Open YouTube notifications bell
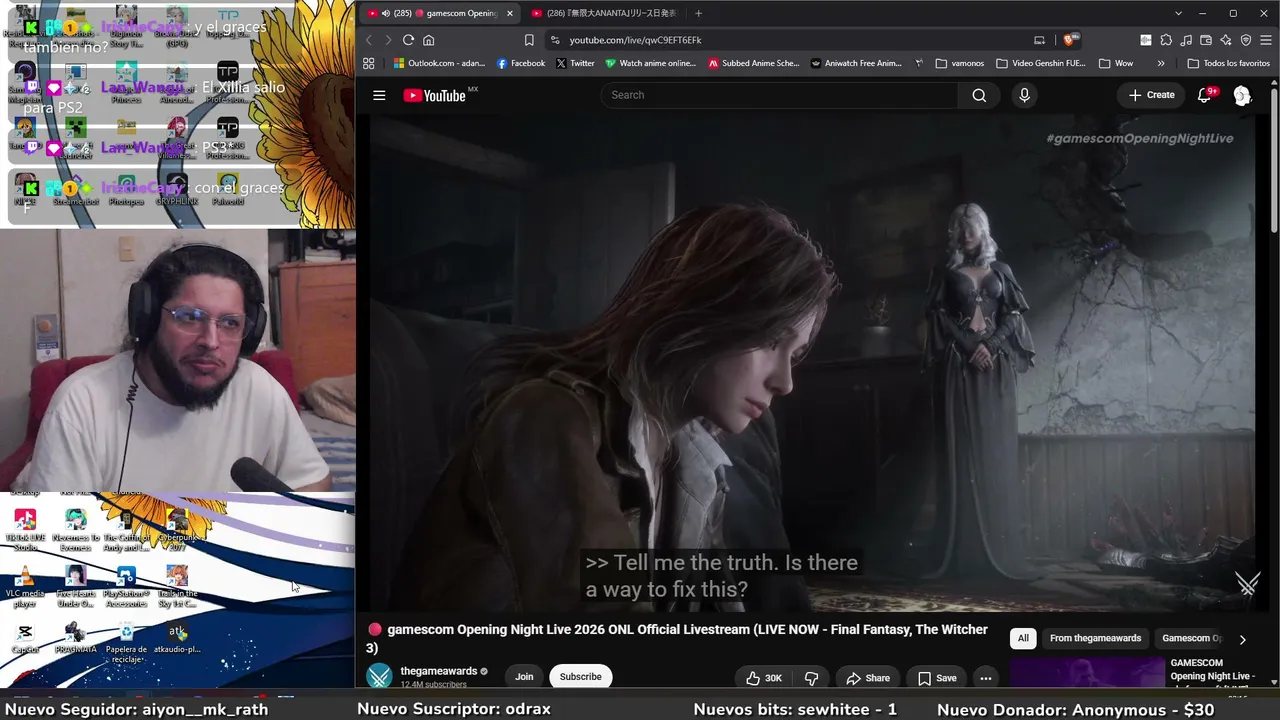The width and height of the screenshot is (1280, 720). tap(1205, 95)
